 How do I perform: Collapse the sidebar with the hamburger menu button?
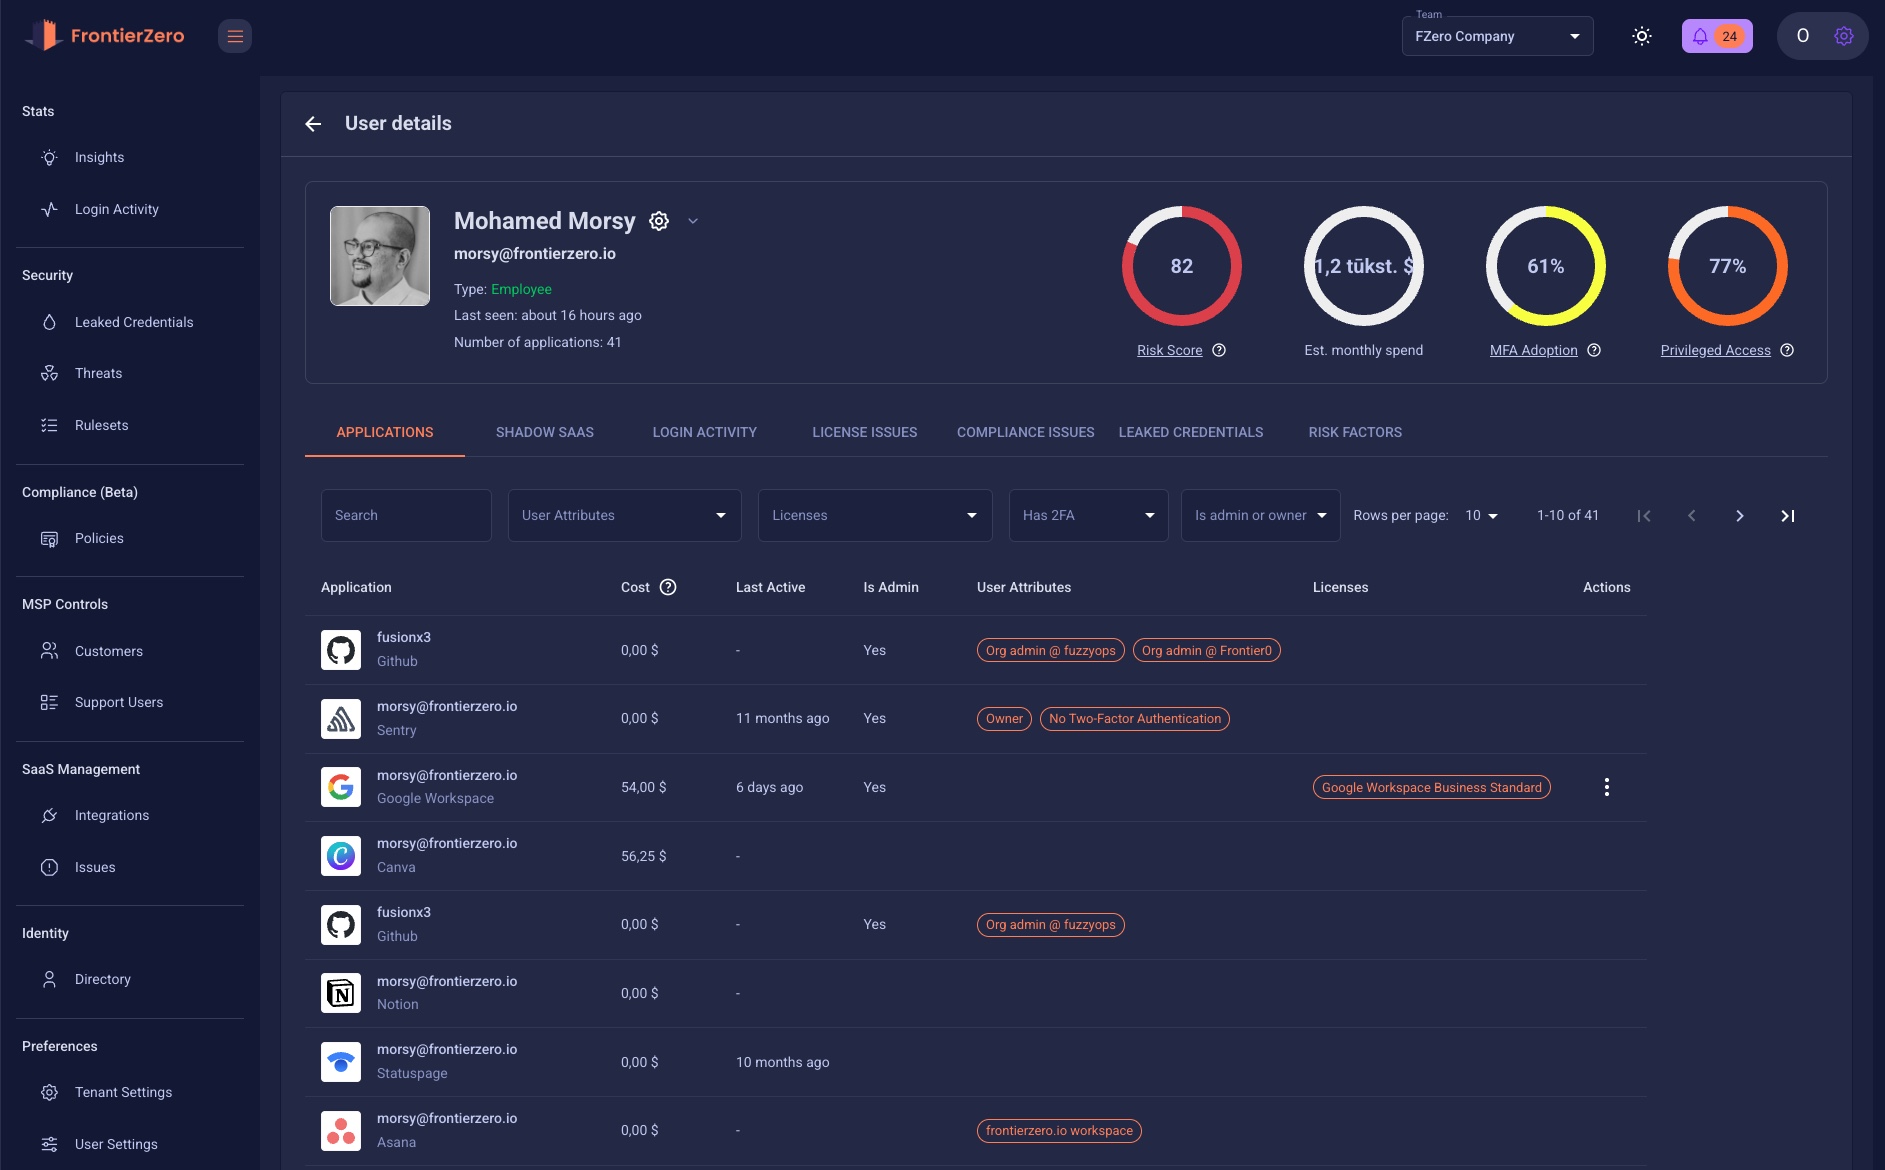pyautogui.click(x=235, y=36)
